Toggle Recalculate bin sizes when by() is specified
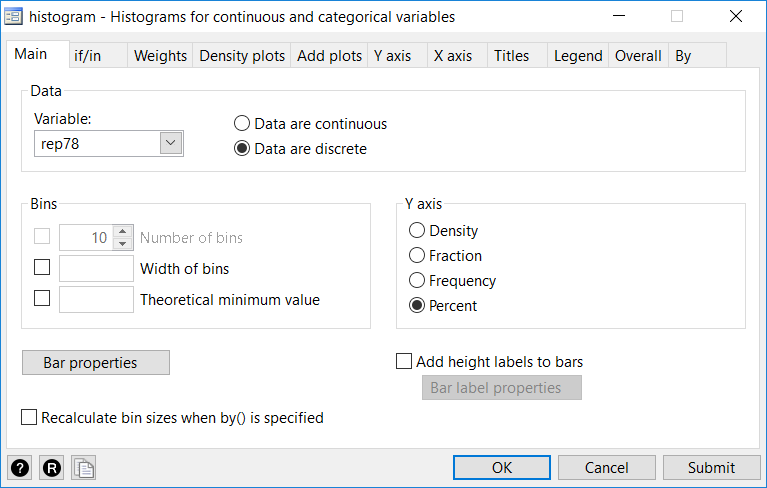This screenshot has width=767, height=488. tap(30, 418)
